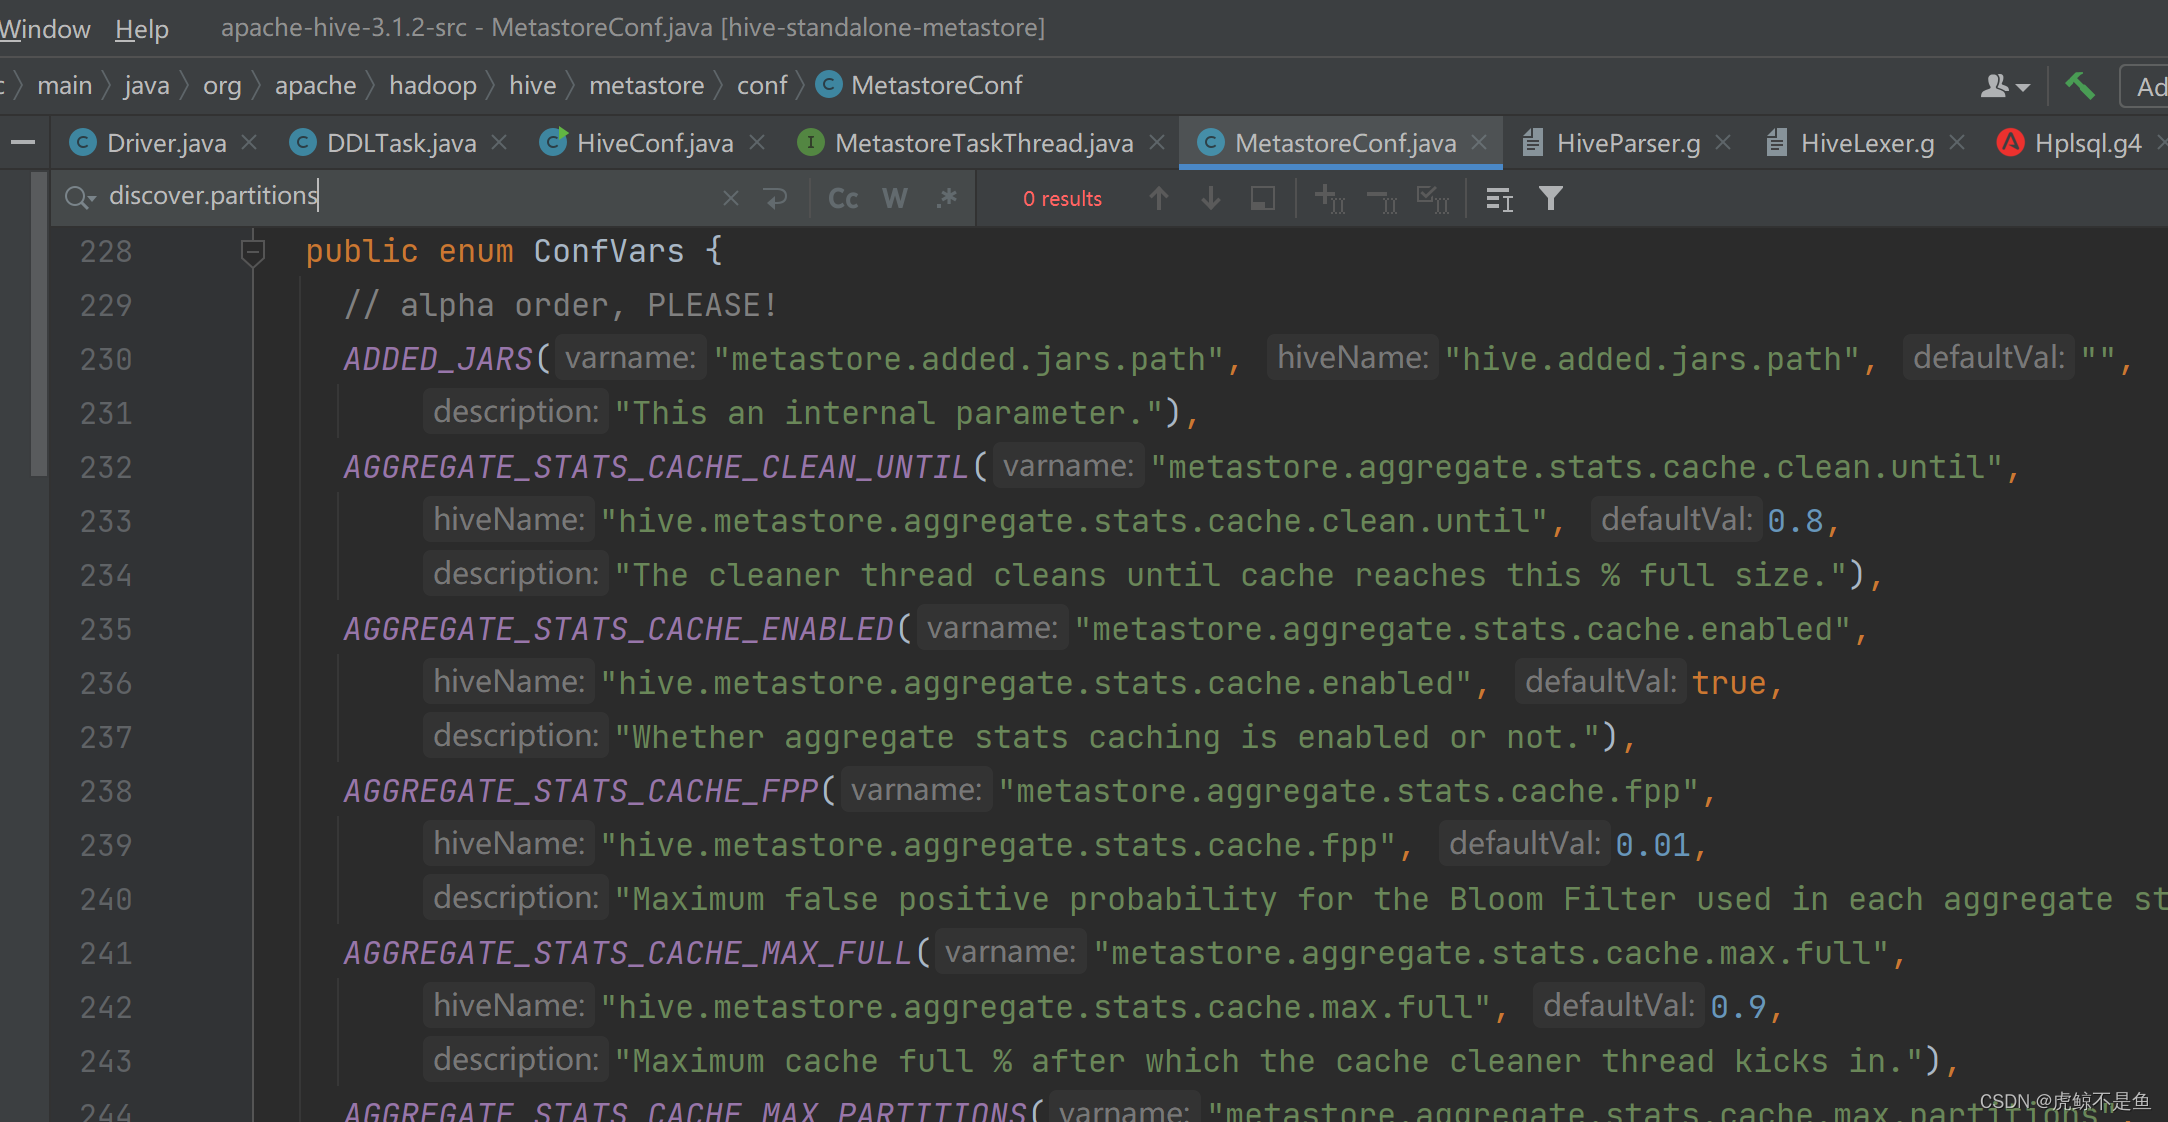Switch to the DDLTask.java tab
2168x1122 pixels.
click(401, 143)
